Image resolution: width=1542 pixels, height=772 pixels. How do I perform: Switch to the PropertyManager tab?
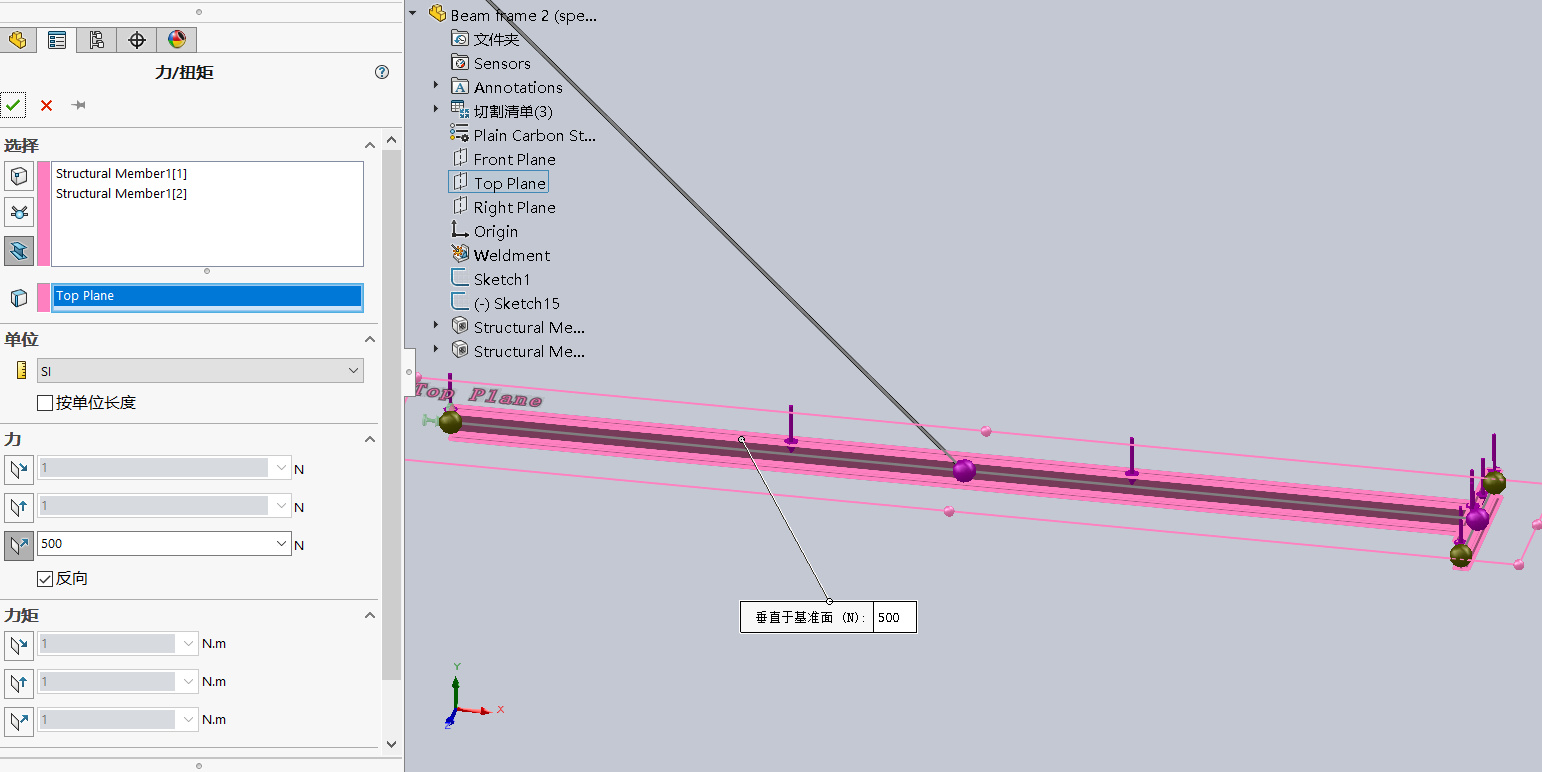[57, 40]
